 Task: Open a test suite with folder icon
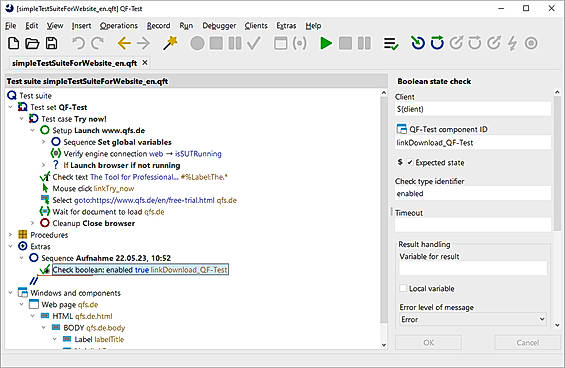click(x=32, y=43)
